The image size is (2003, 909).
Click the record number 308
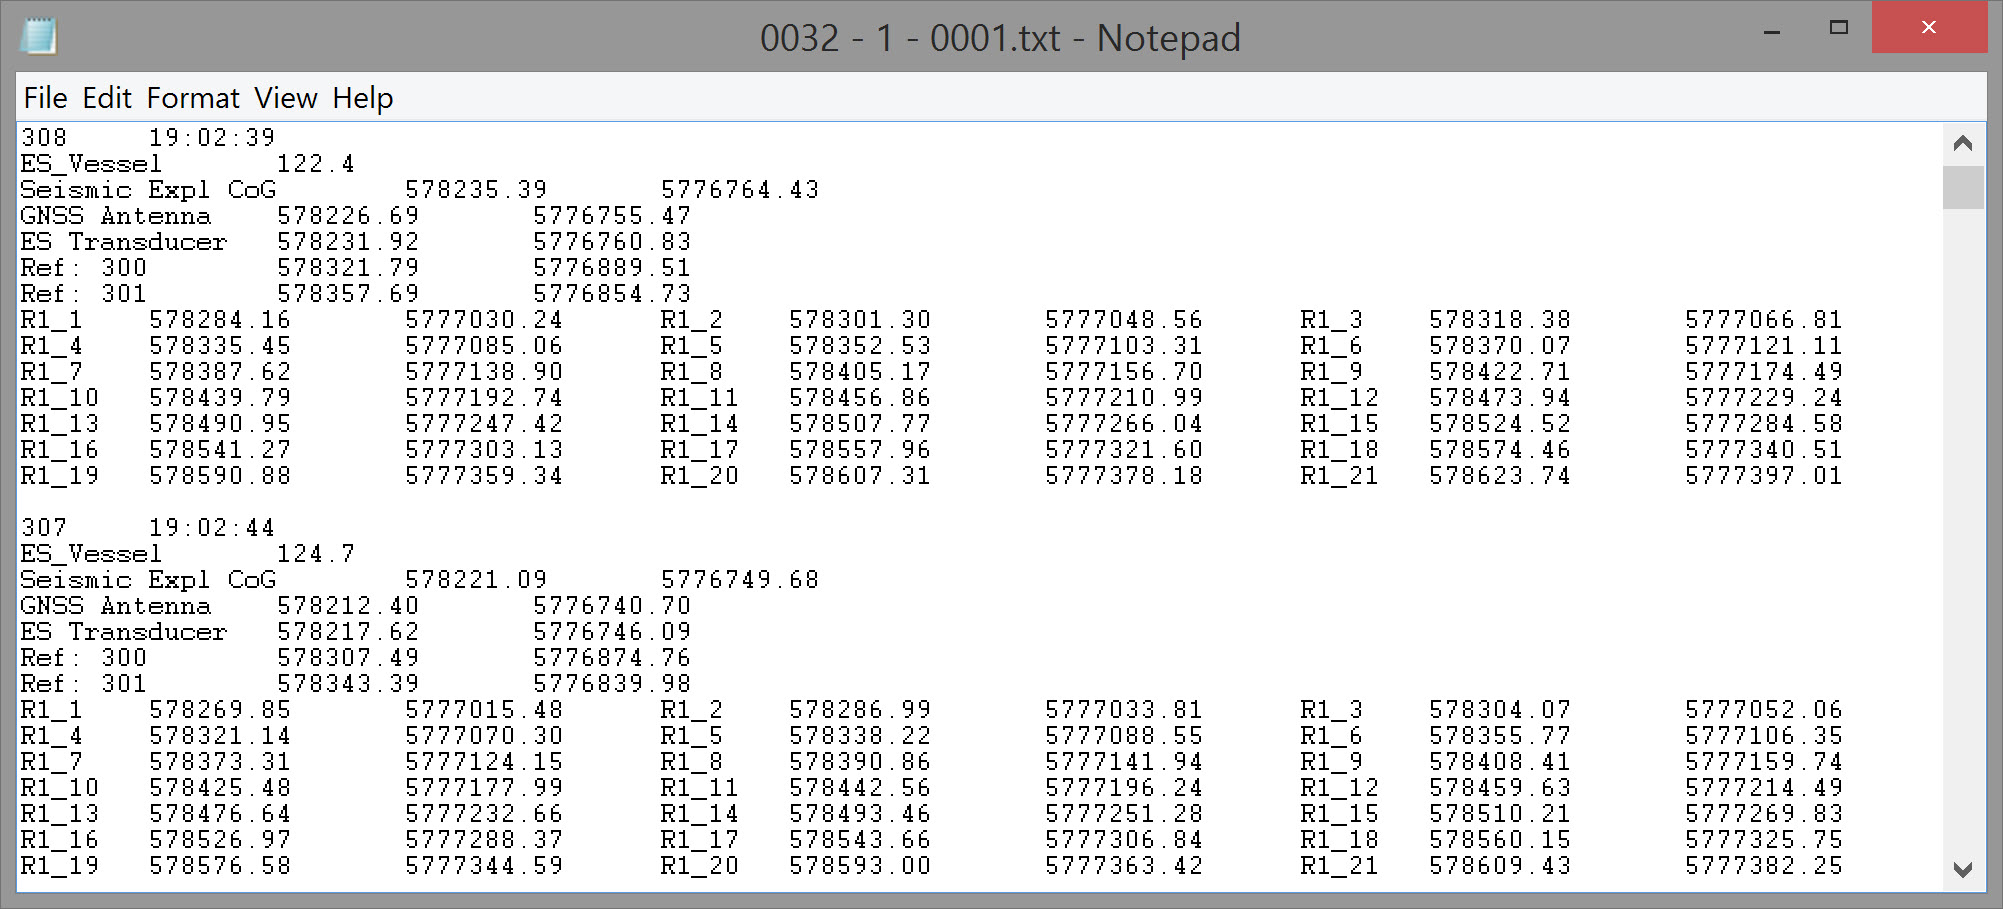pyautogui.click(x=44, y=137)
